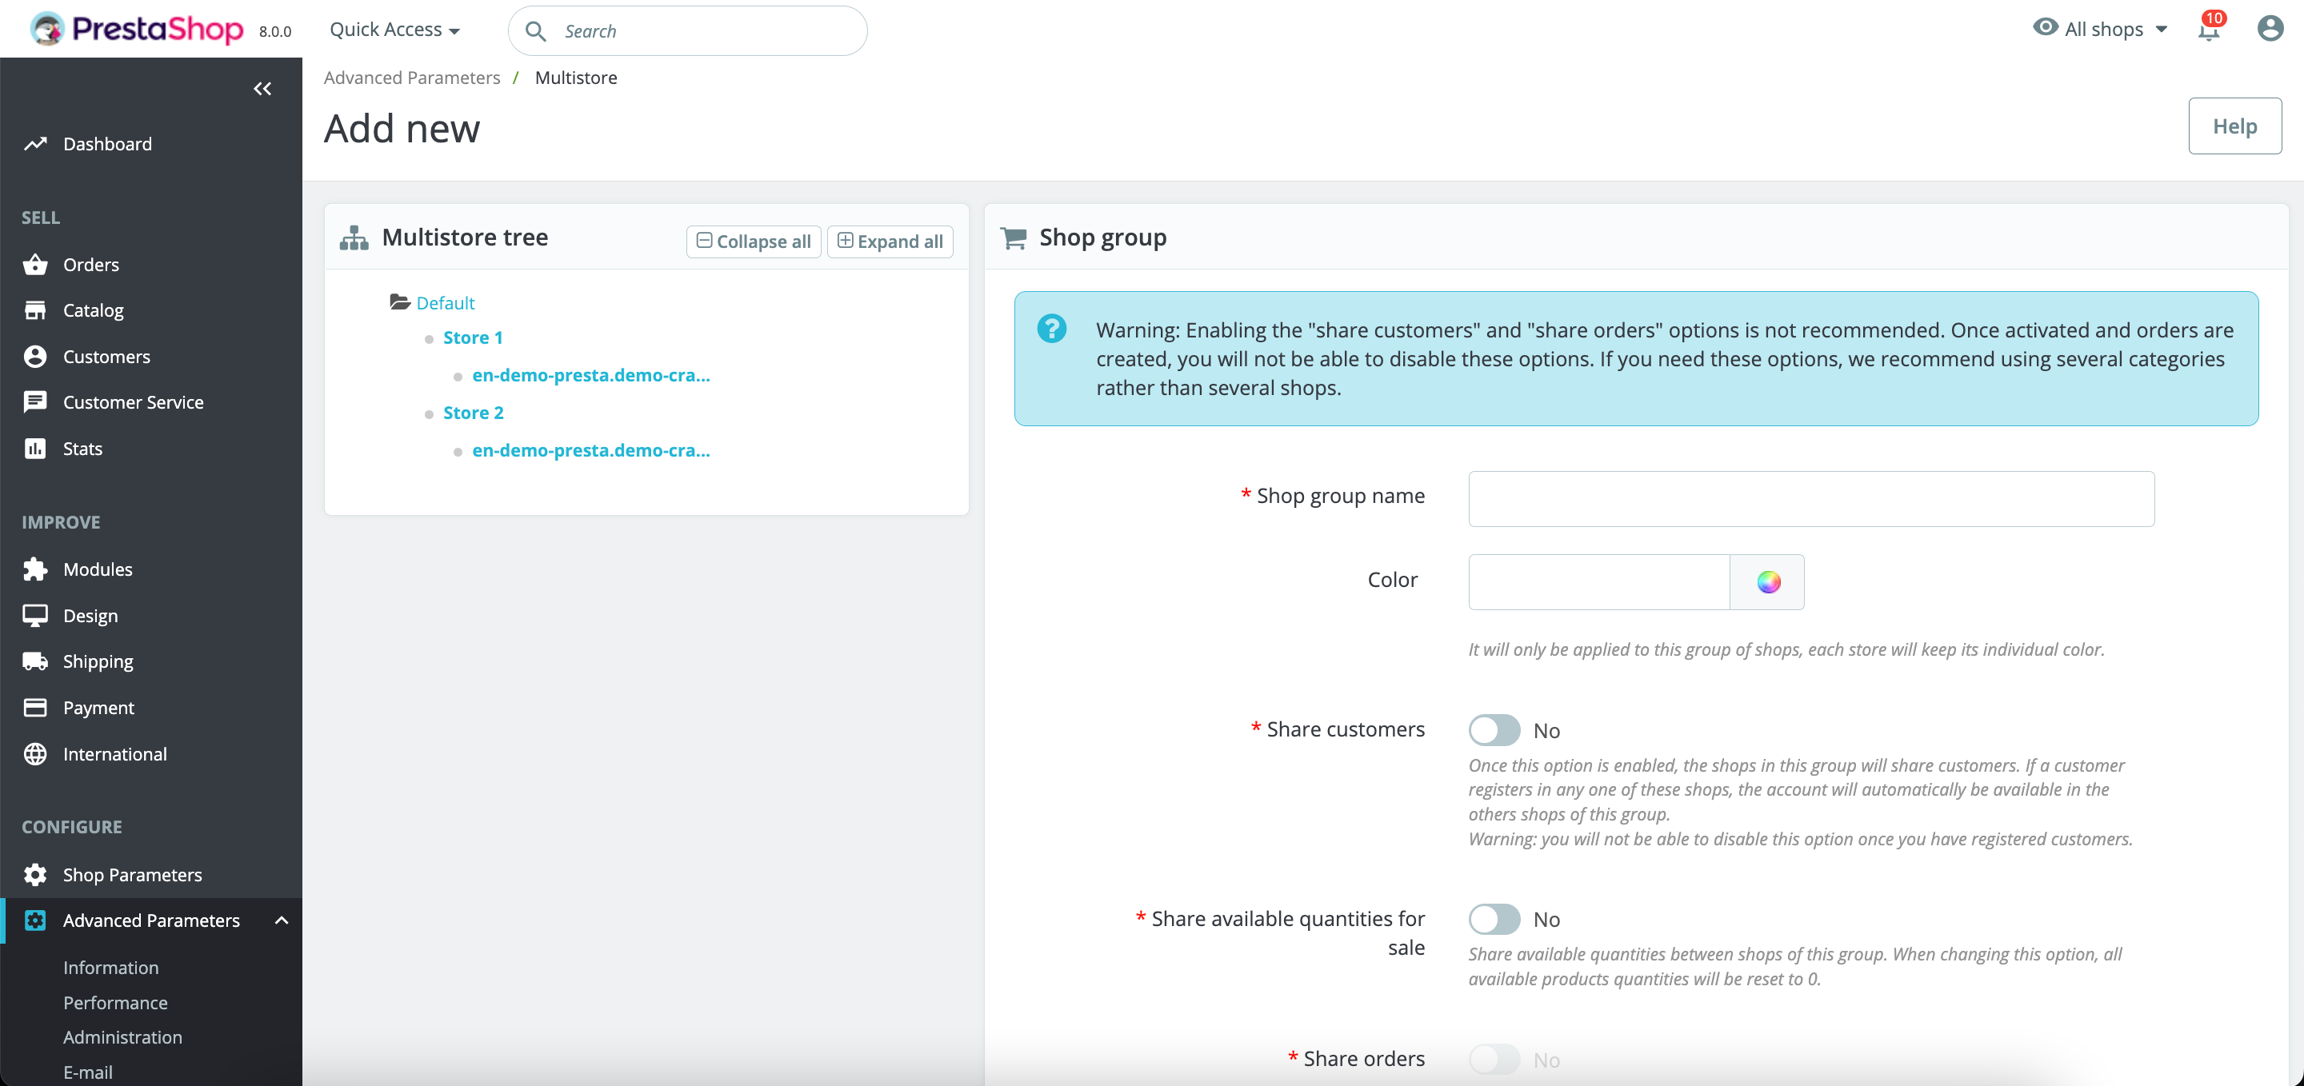Open the color picker wheel
2304x1086 pixels.
[1768, 582]
